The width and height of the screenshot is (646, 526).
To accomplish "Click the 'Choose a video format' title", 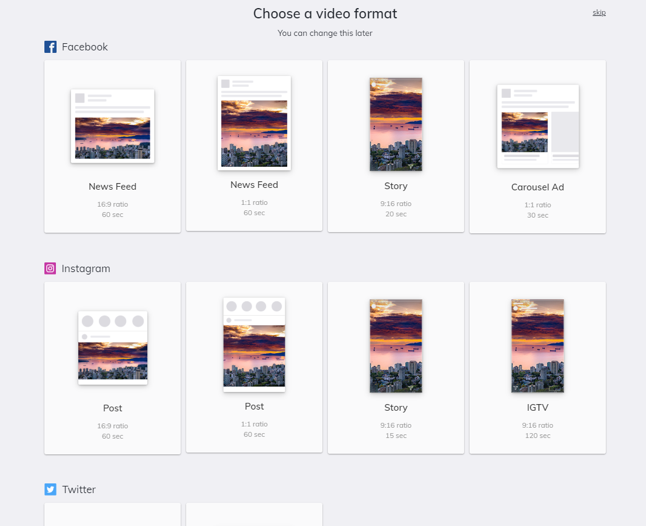I will click(325, 14).
